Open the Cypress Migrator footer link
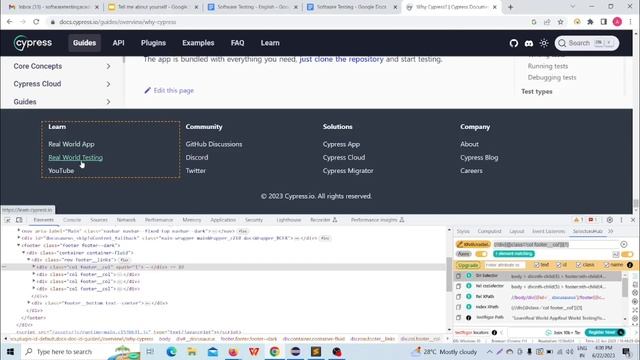The width and height of the screenshot is (640, 360). (x=348, y=171)
